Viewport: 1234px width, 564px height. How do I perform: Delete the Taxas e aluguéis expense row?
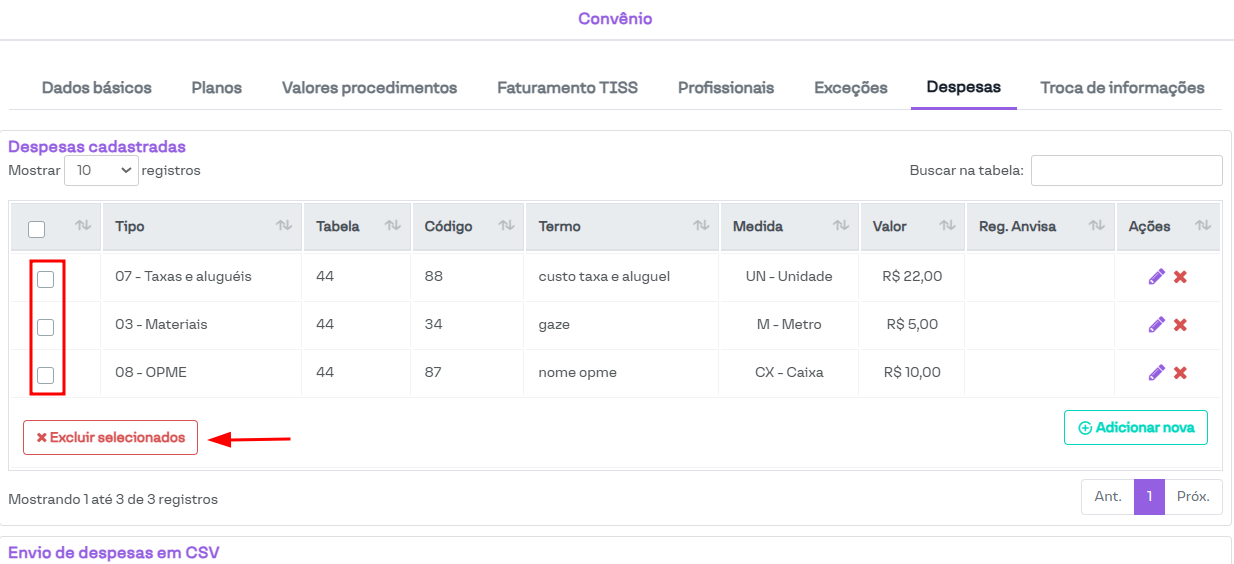pos(1180,277)
